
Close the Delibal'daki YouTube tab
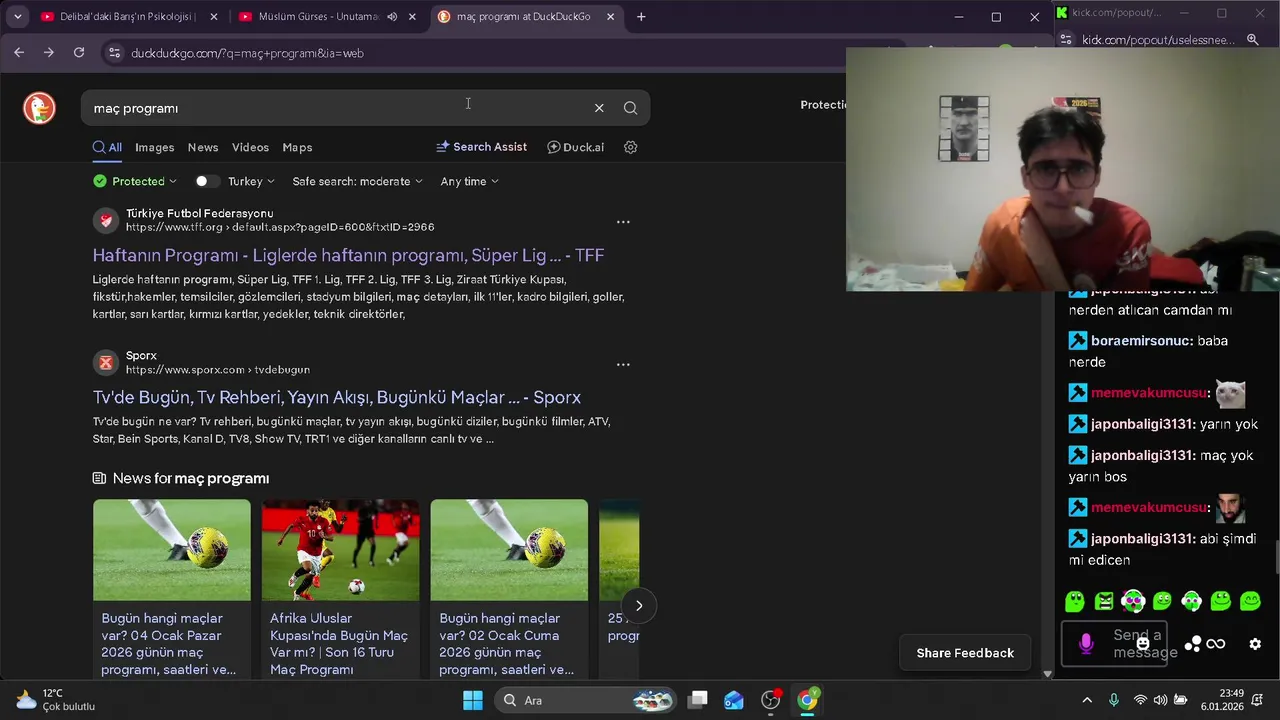pos(213,17)
